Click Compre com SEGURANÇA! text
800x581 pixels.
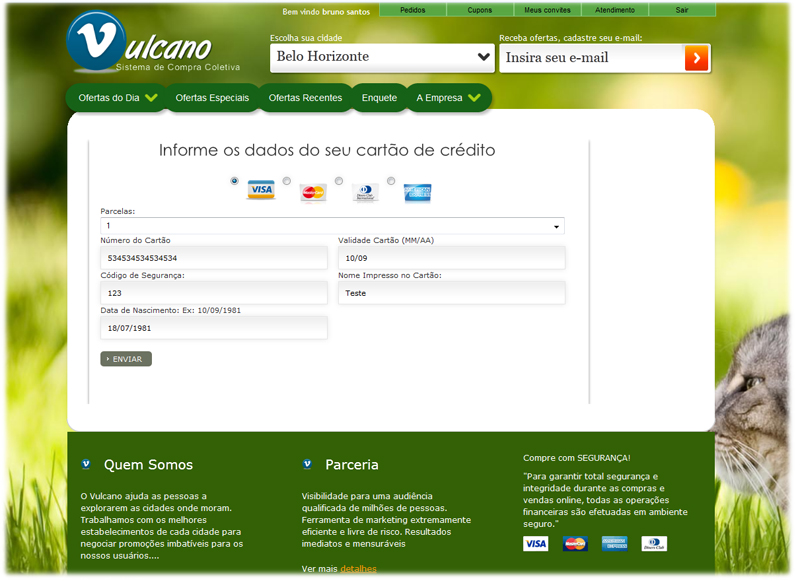pos(577,458)
